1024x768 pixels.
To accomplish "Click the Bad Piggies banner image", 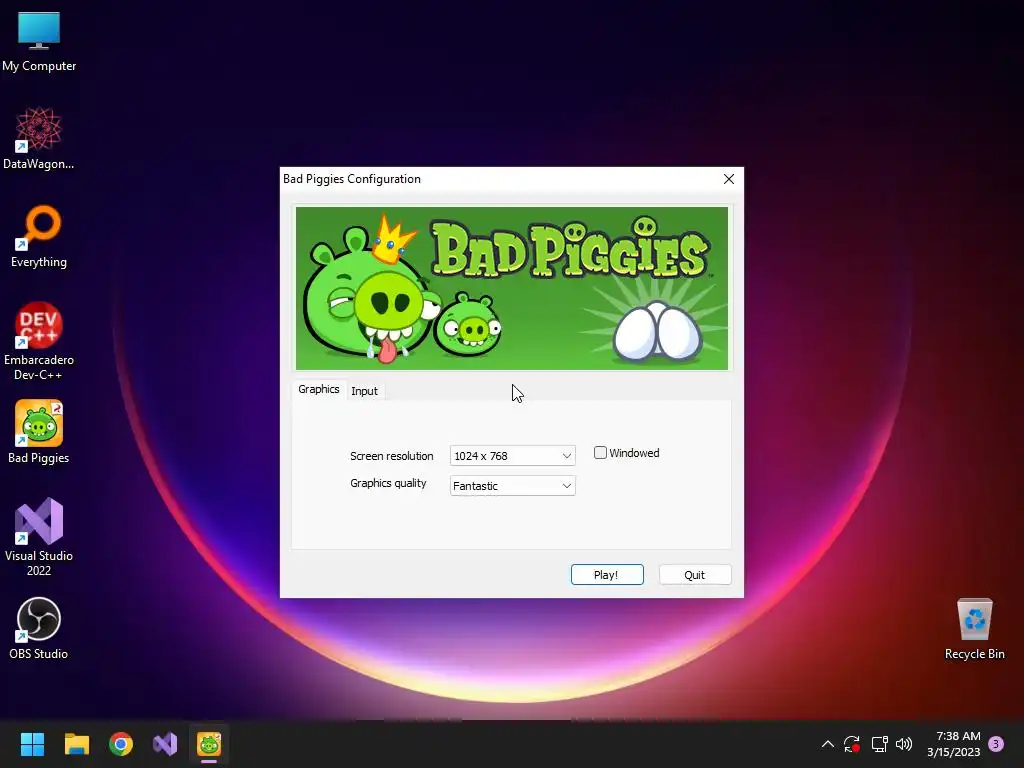I will [512, 289].
